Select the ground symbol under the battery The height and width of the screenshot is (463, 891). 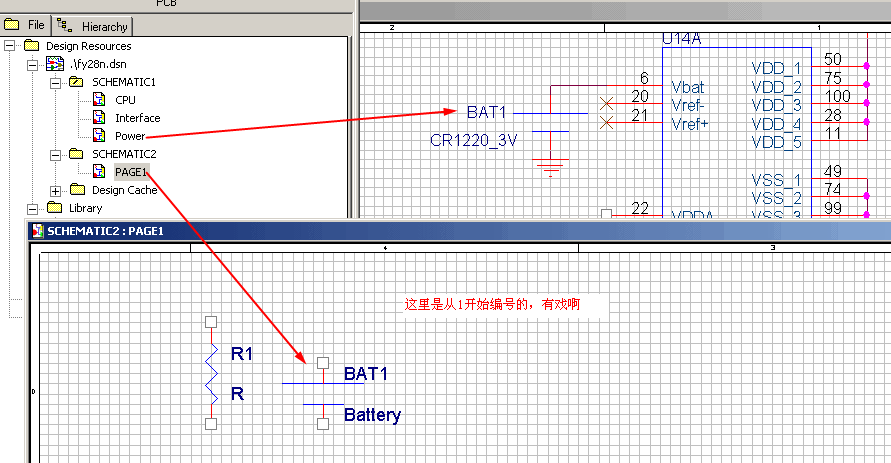[551, 168]
